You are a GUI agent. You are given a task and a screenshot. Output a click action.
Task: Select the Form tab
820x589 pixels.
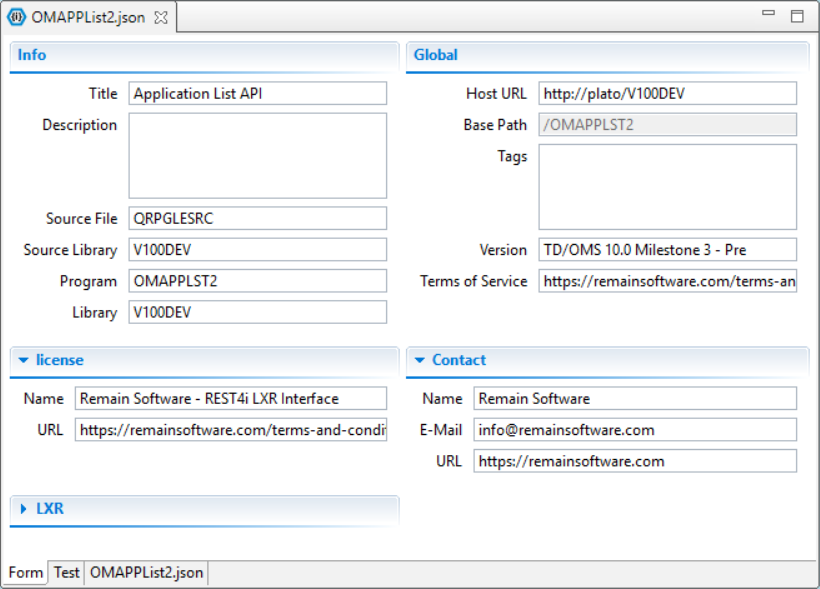tap(26, 573)
